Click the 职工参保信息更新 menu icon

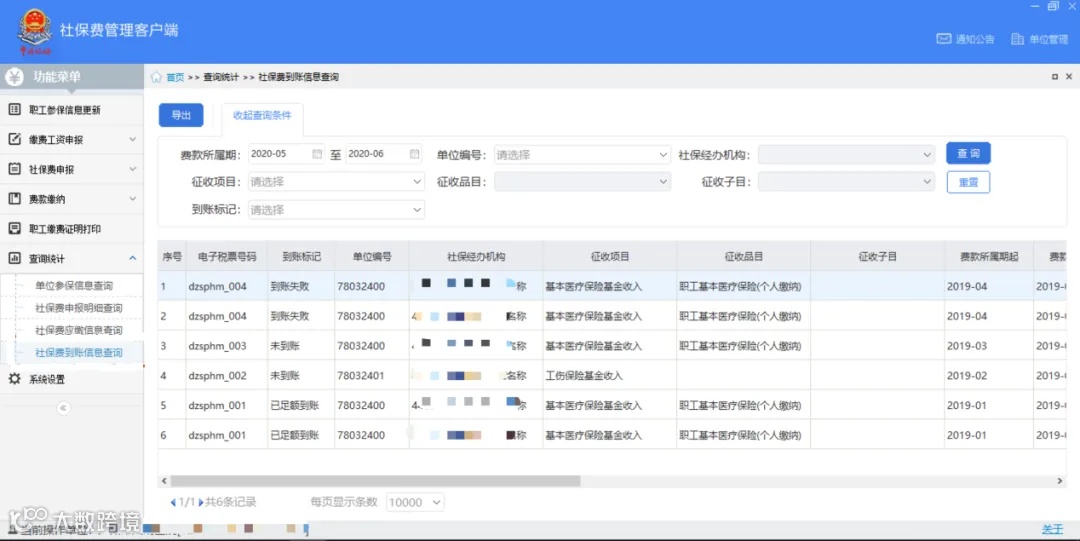pyautogui.click(x=14, y=109)
